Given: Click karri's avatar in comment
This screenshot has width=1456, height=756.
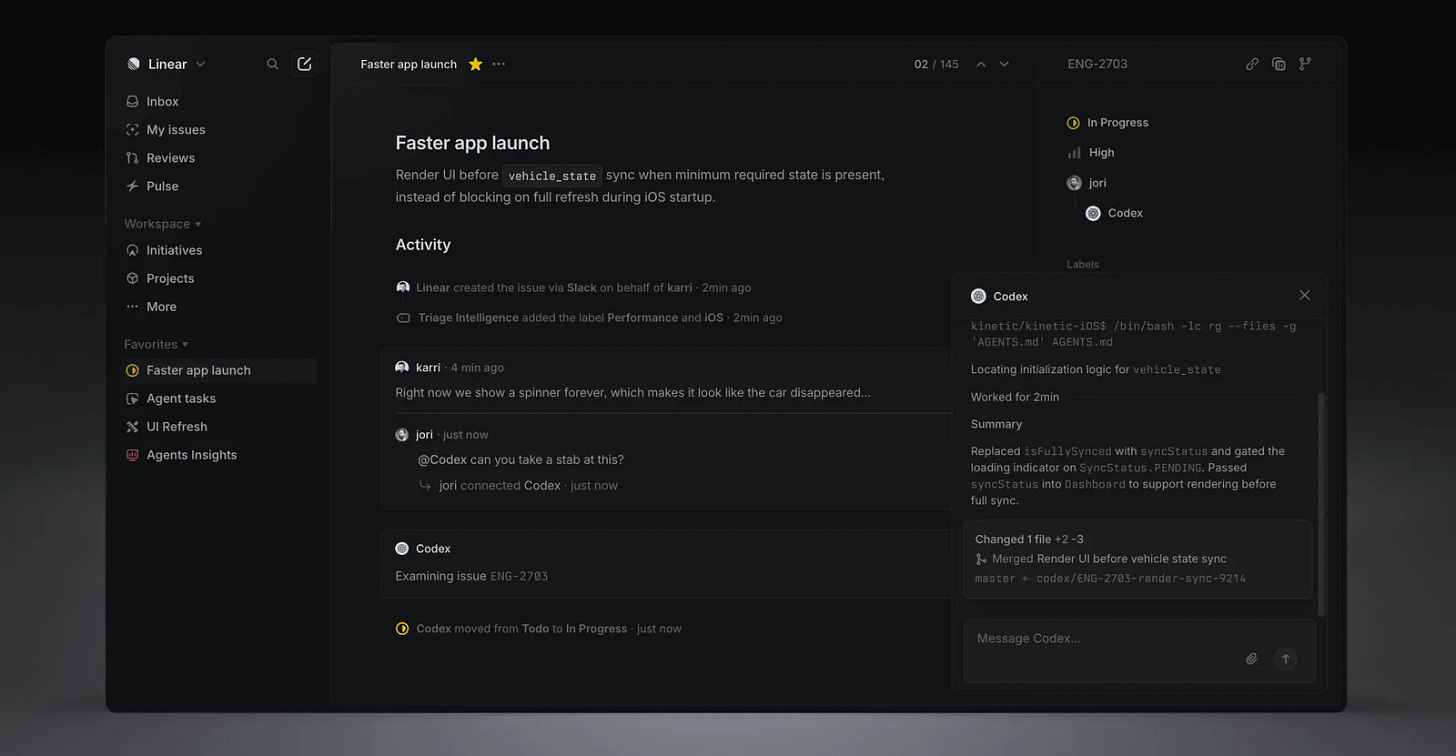Looking at the screenshot, I should 402,367.
